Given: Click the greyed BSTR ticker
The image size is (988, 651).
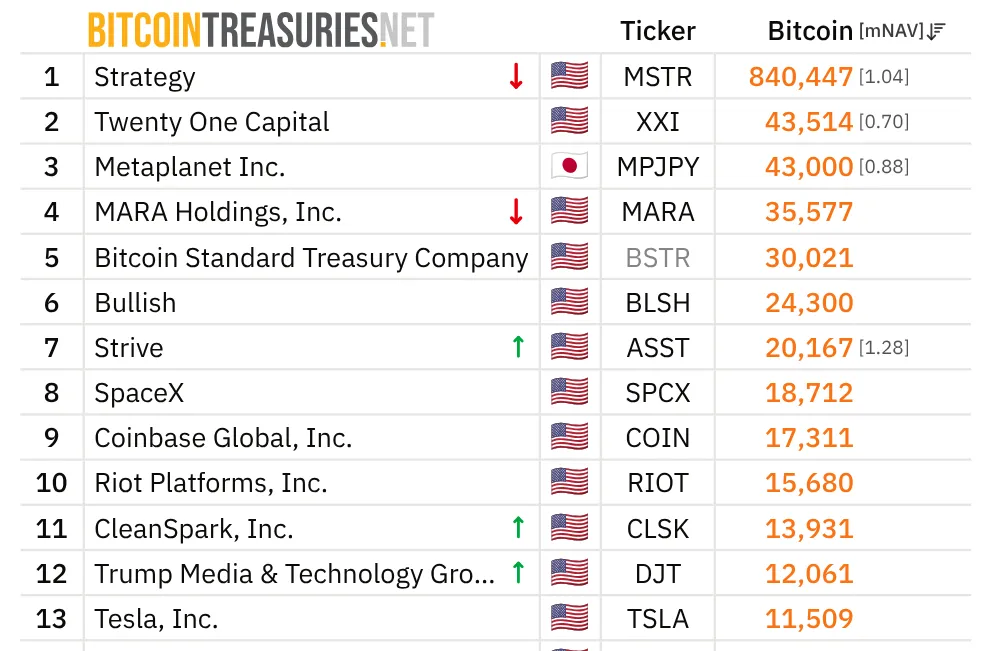Looking at the screenshot, I should click(x=658, y=258).
